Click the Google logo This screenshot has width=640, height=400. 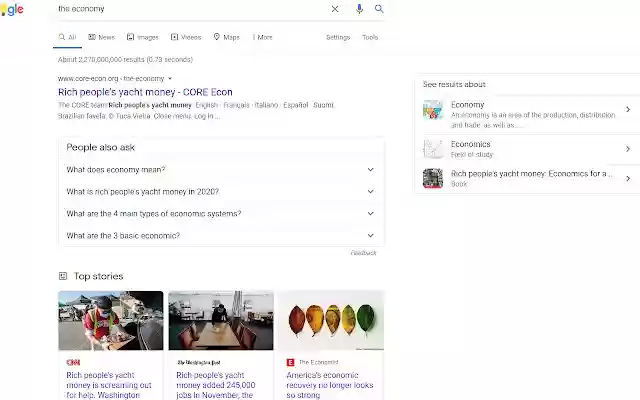pos(12,9)
